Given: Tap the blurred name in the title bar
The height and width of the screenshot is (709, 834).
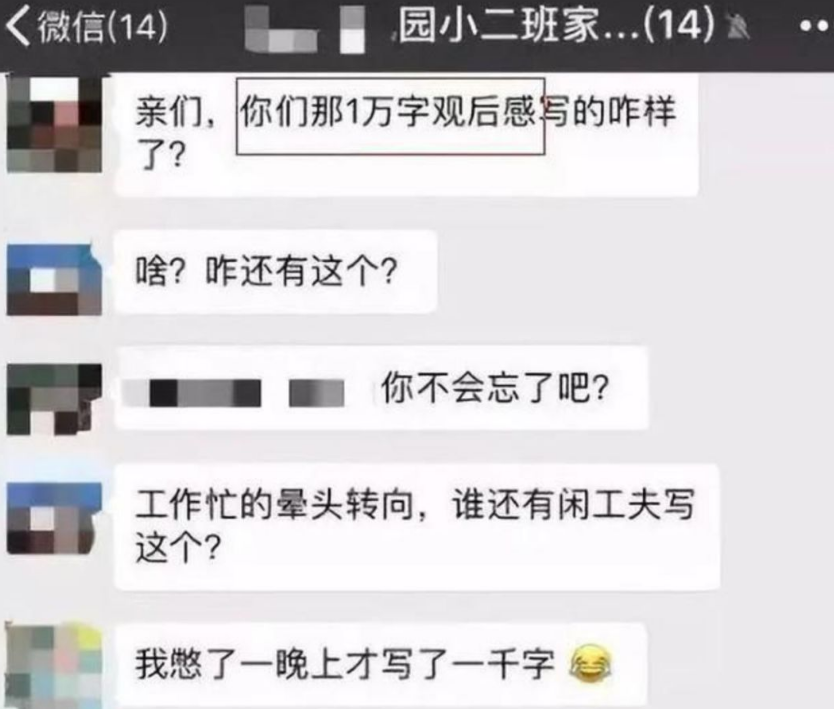Looking at the screenshot, I should [x=305, y=29].
